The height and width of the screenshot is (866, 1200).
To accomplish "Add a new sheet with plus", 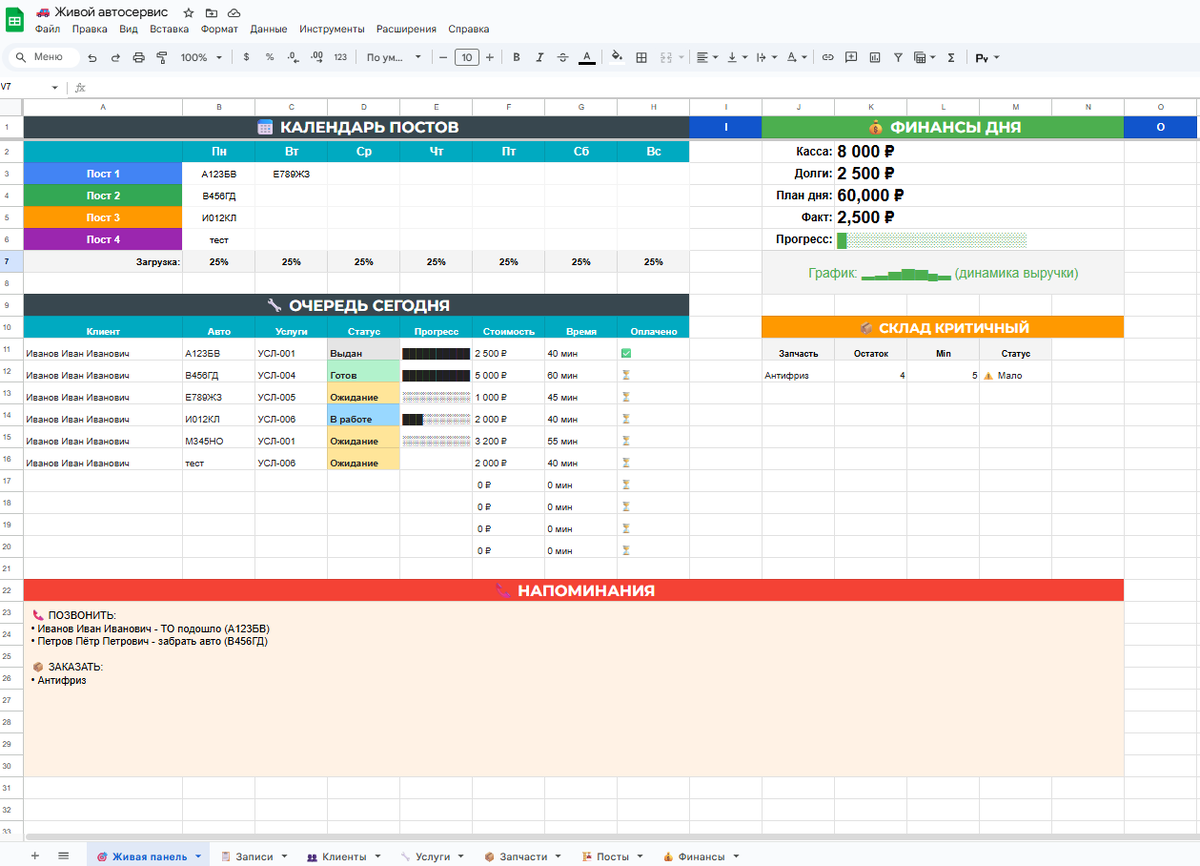I will coord(35,856).
